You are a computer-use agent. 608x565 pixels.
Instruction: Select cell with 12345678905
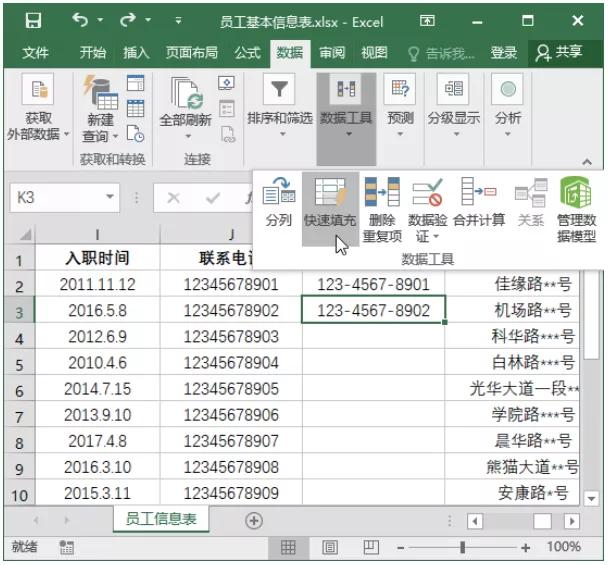tap(231, 389)
